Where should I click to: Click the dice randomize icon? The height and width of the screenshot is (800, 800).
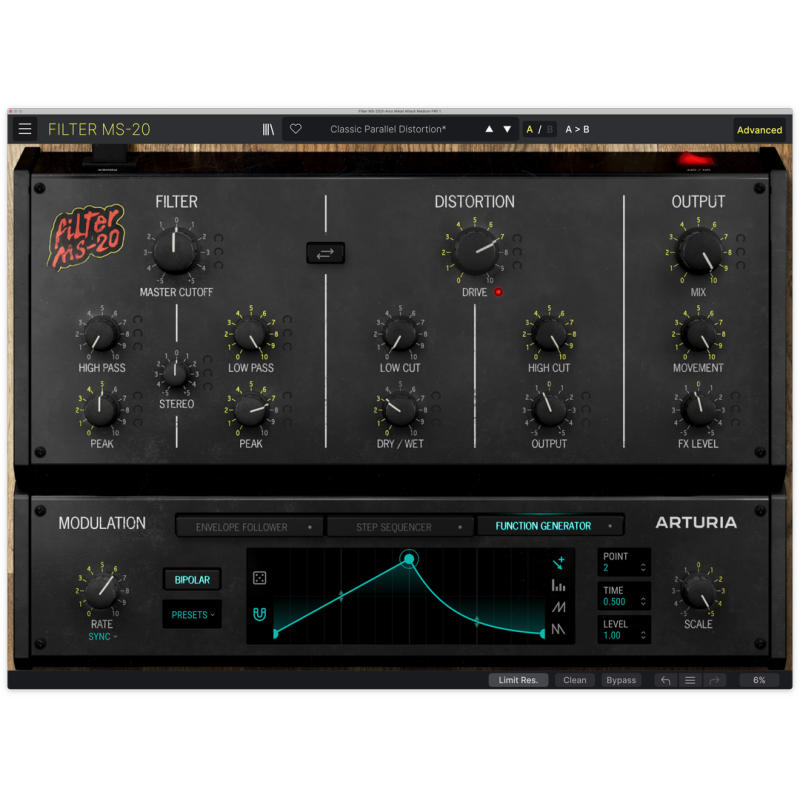tap(259, 578)
